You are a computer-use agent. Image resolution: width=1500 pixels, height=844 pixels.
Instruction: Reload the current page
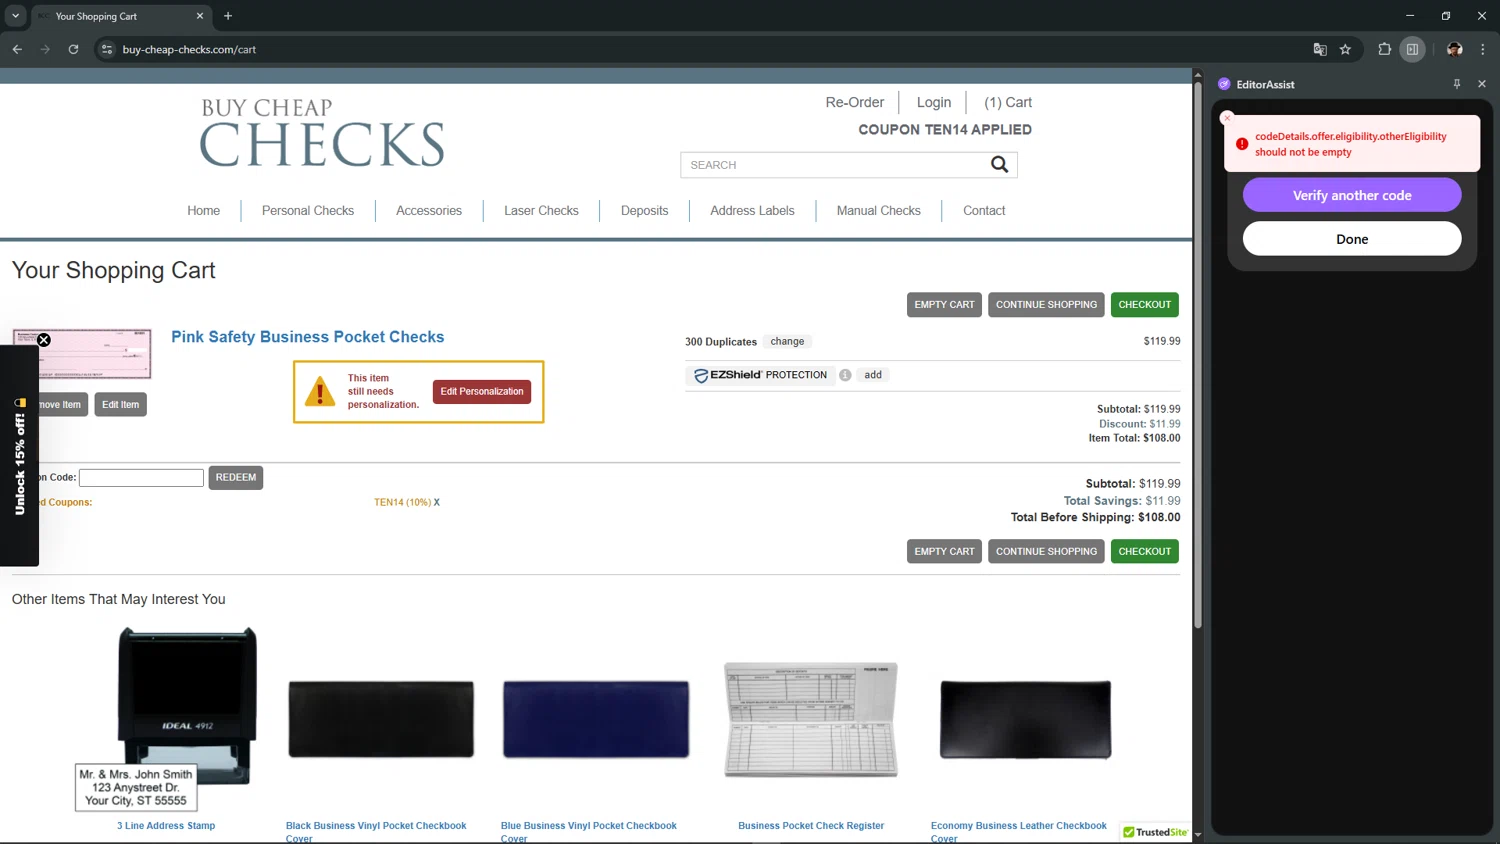[x=73, y=49]
